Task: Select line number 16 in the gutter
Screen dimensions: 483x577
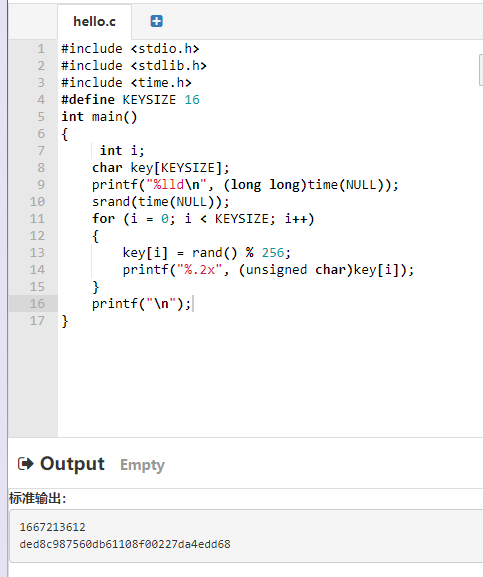Action: tap(37, 304)
